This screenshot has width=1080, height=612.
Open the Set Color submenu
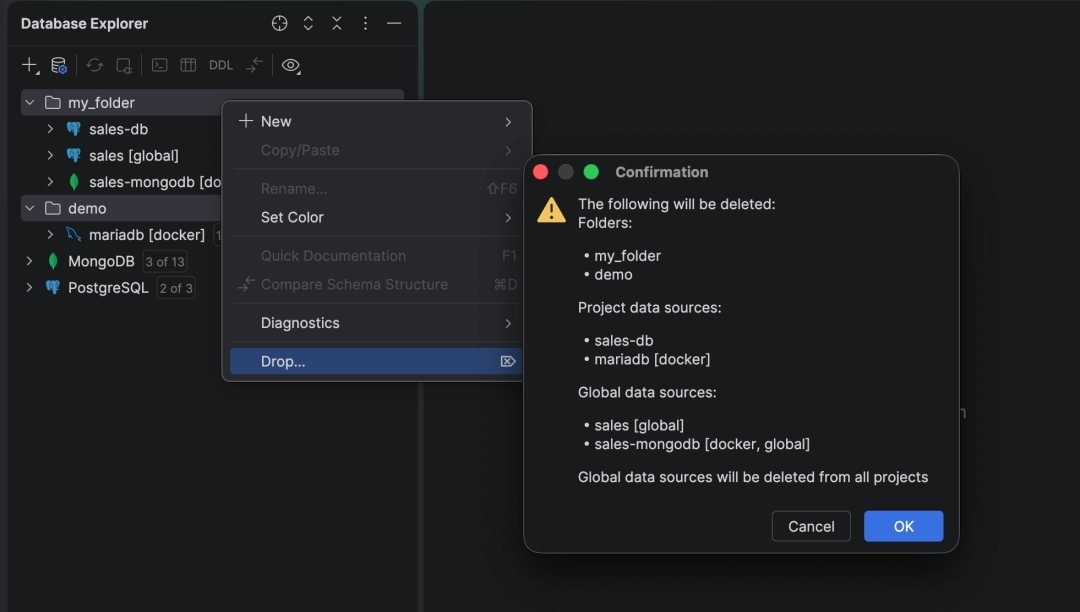click(377, 218)
